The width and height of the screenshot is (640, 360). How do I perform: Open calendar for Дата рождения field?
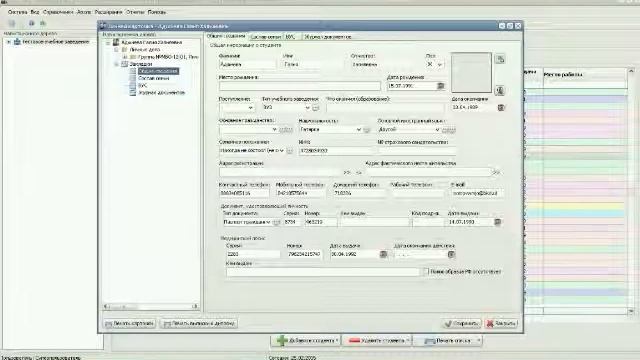[x=440, y=86]
